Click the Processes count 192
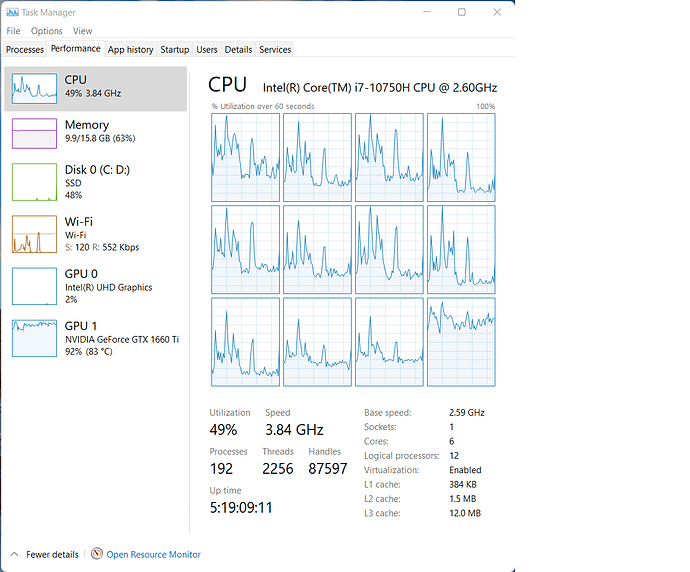The width and height of the screenshot is (690, 572). tap(221, 469)
